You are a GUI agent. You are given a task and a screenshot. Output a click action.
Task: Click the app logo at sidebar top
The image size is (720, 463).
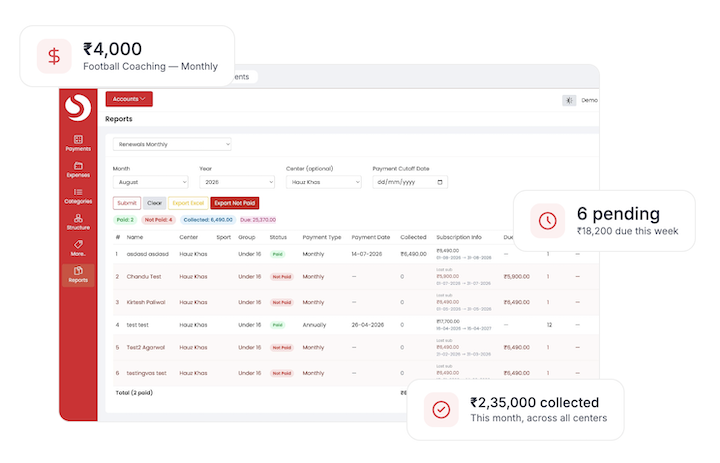click(78, 107)
